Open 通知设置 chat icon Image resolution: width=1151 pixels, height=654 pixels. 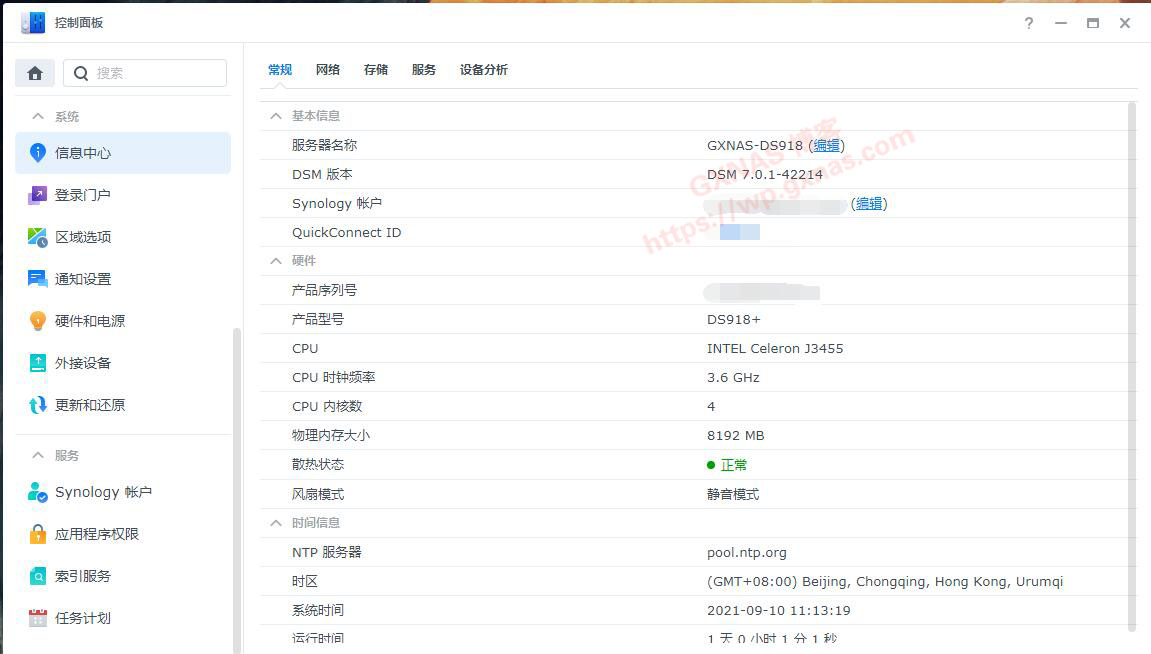click(38, 279)
